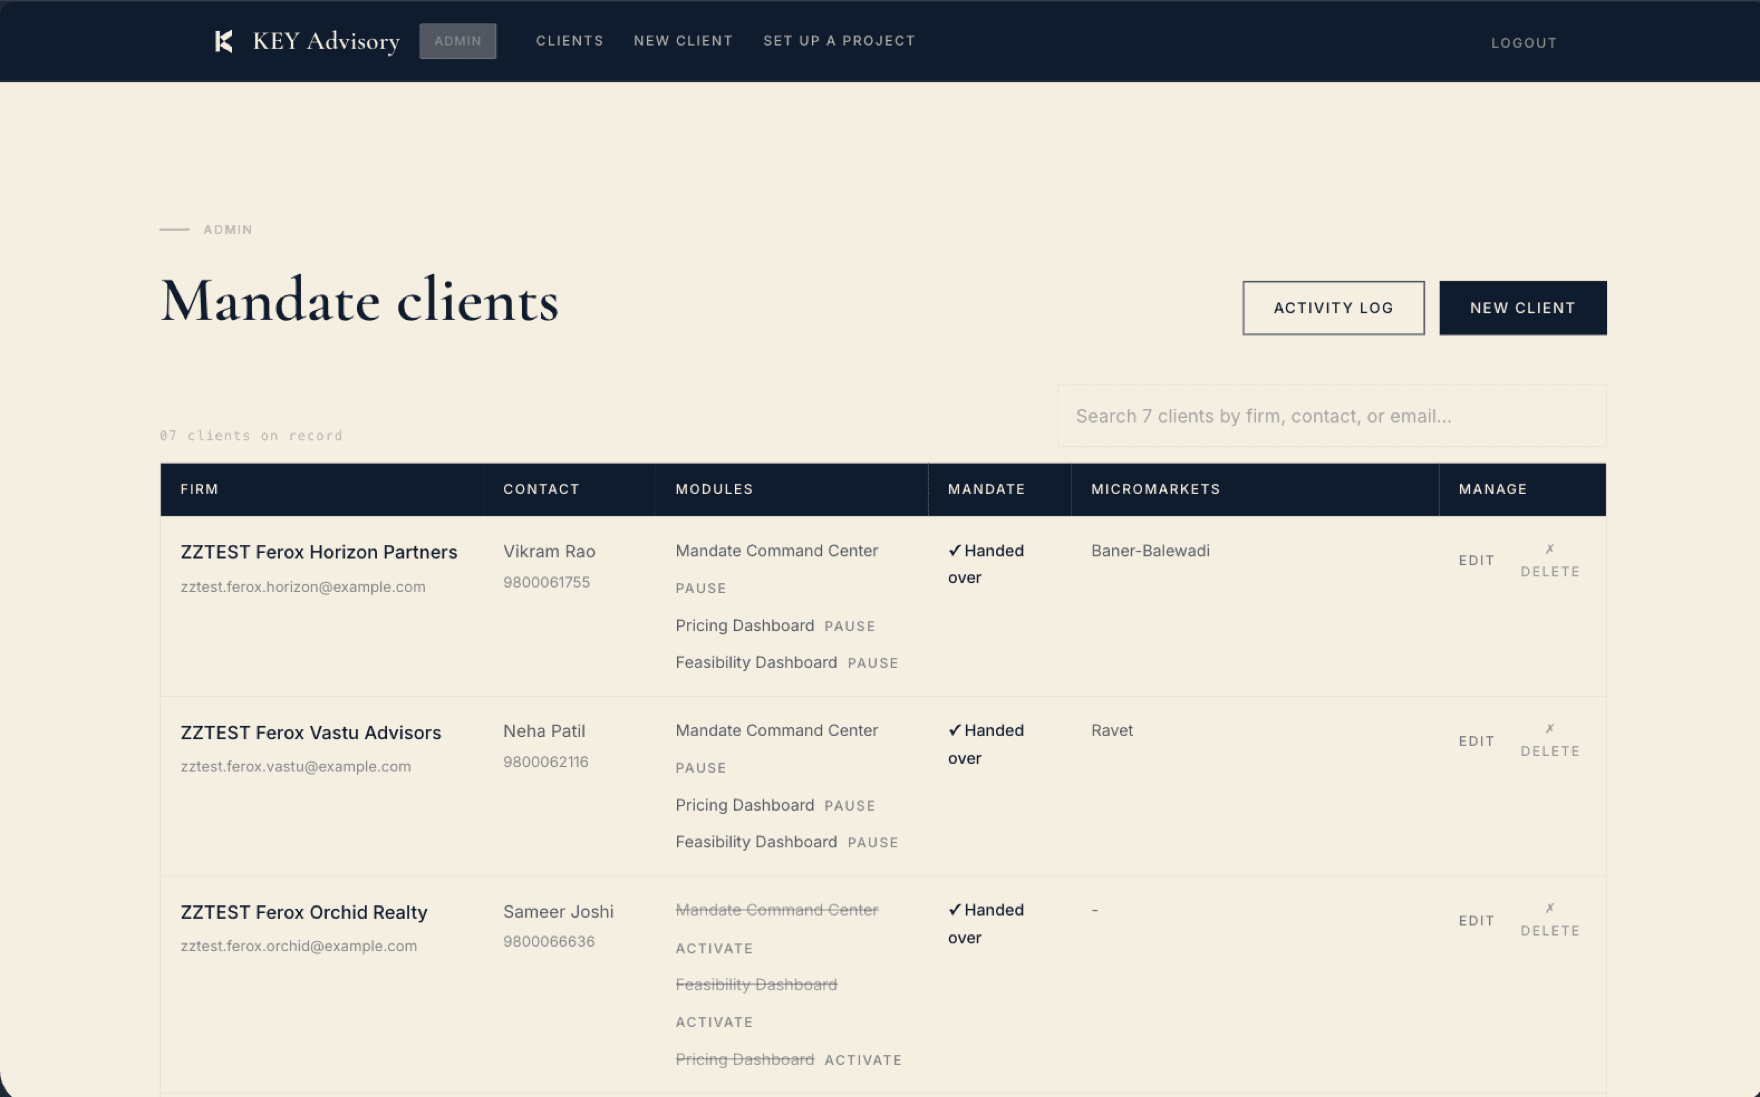The width and height of the screenshot is (1760, 1097).
Task: Pause Feasibility Dashboard for Horizon Partners
Action: point(873,663)
